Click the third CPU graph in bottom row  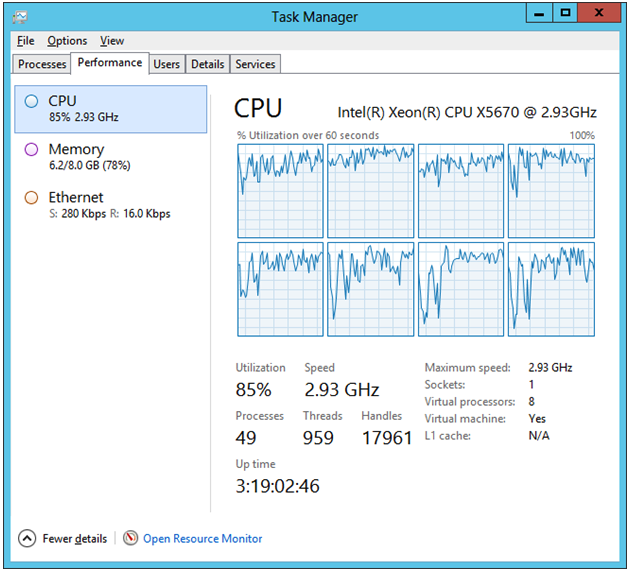click(x=461, y=289)
